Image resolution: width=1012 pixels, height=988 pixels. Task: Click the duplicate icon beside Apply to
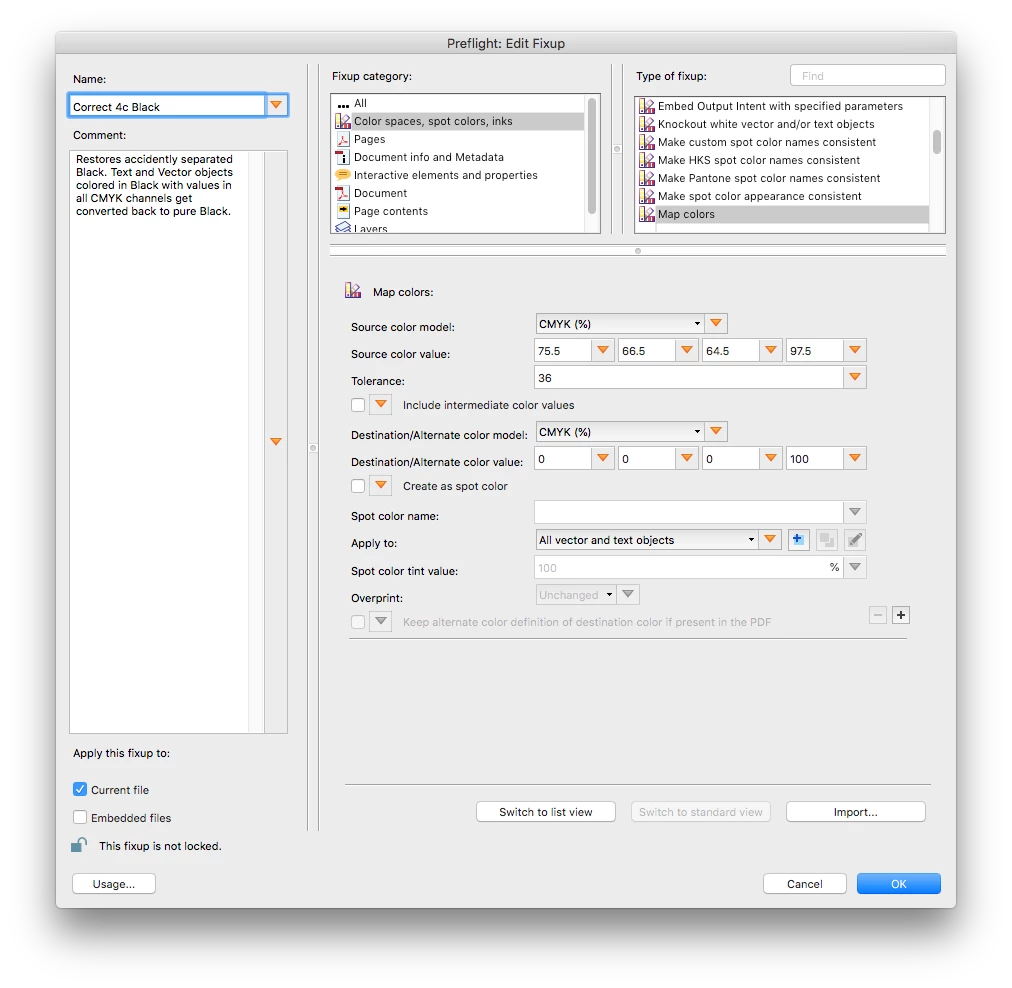tap(826, 539)
